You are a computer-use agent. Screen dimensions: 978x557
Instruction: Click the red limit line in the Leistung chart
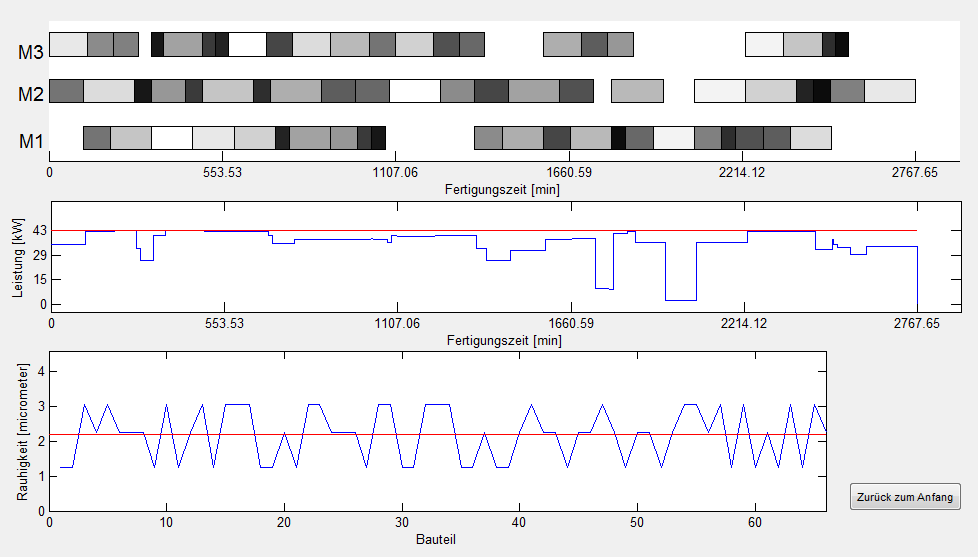(484, 231)
